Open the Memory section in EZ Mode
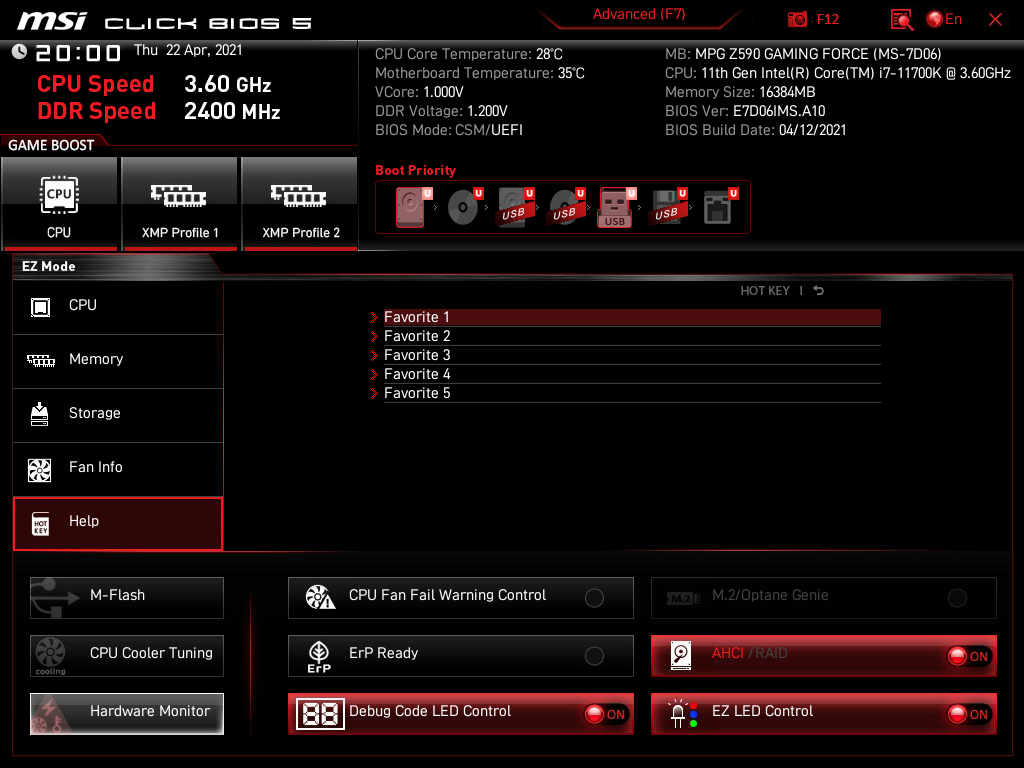The width and height of the screenshot is (1024, 768). 118,360
